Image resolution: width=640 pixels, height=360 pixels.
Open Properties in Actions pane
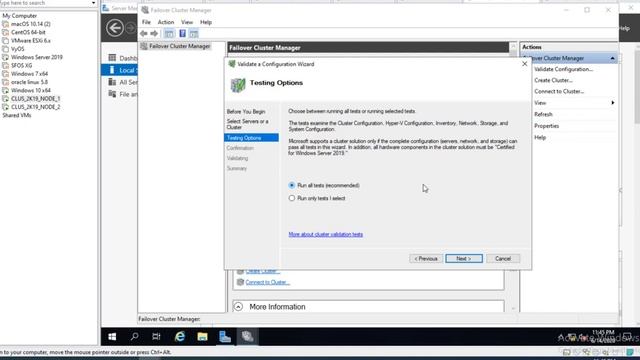point(547,126)
